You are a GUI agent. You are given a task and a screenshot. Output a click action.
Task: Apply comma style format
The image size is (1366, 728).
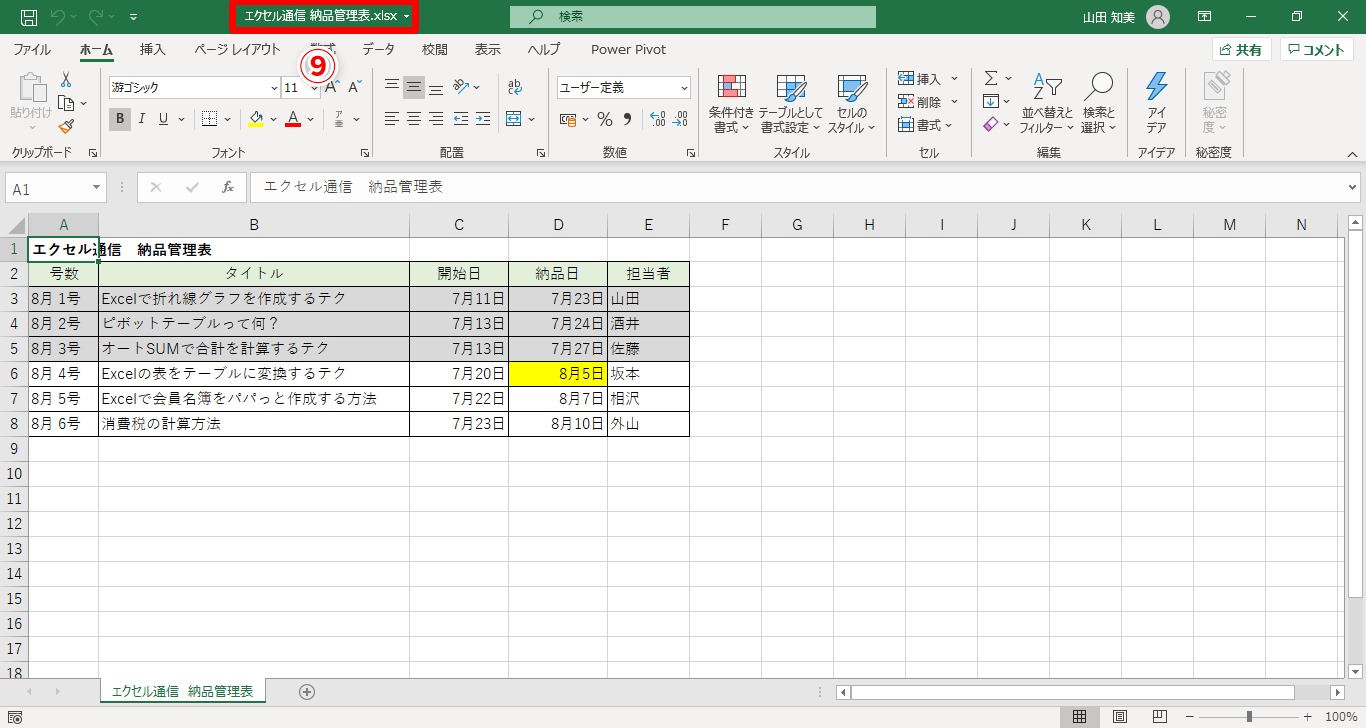628,119
